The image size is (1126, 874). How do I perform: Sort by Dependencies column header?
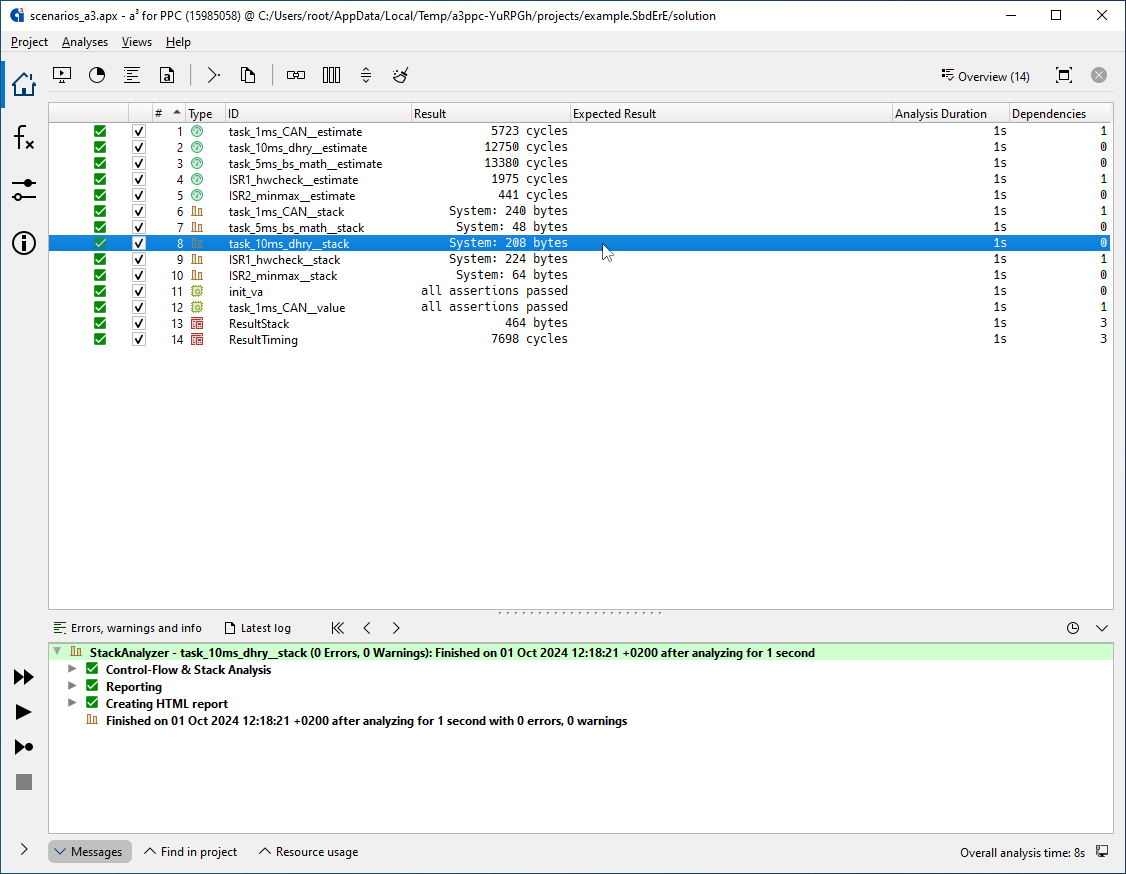pyautogui.click(x=1060, y=113)
